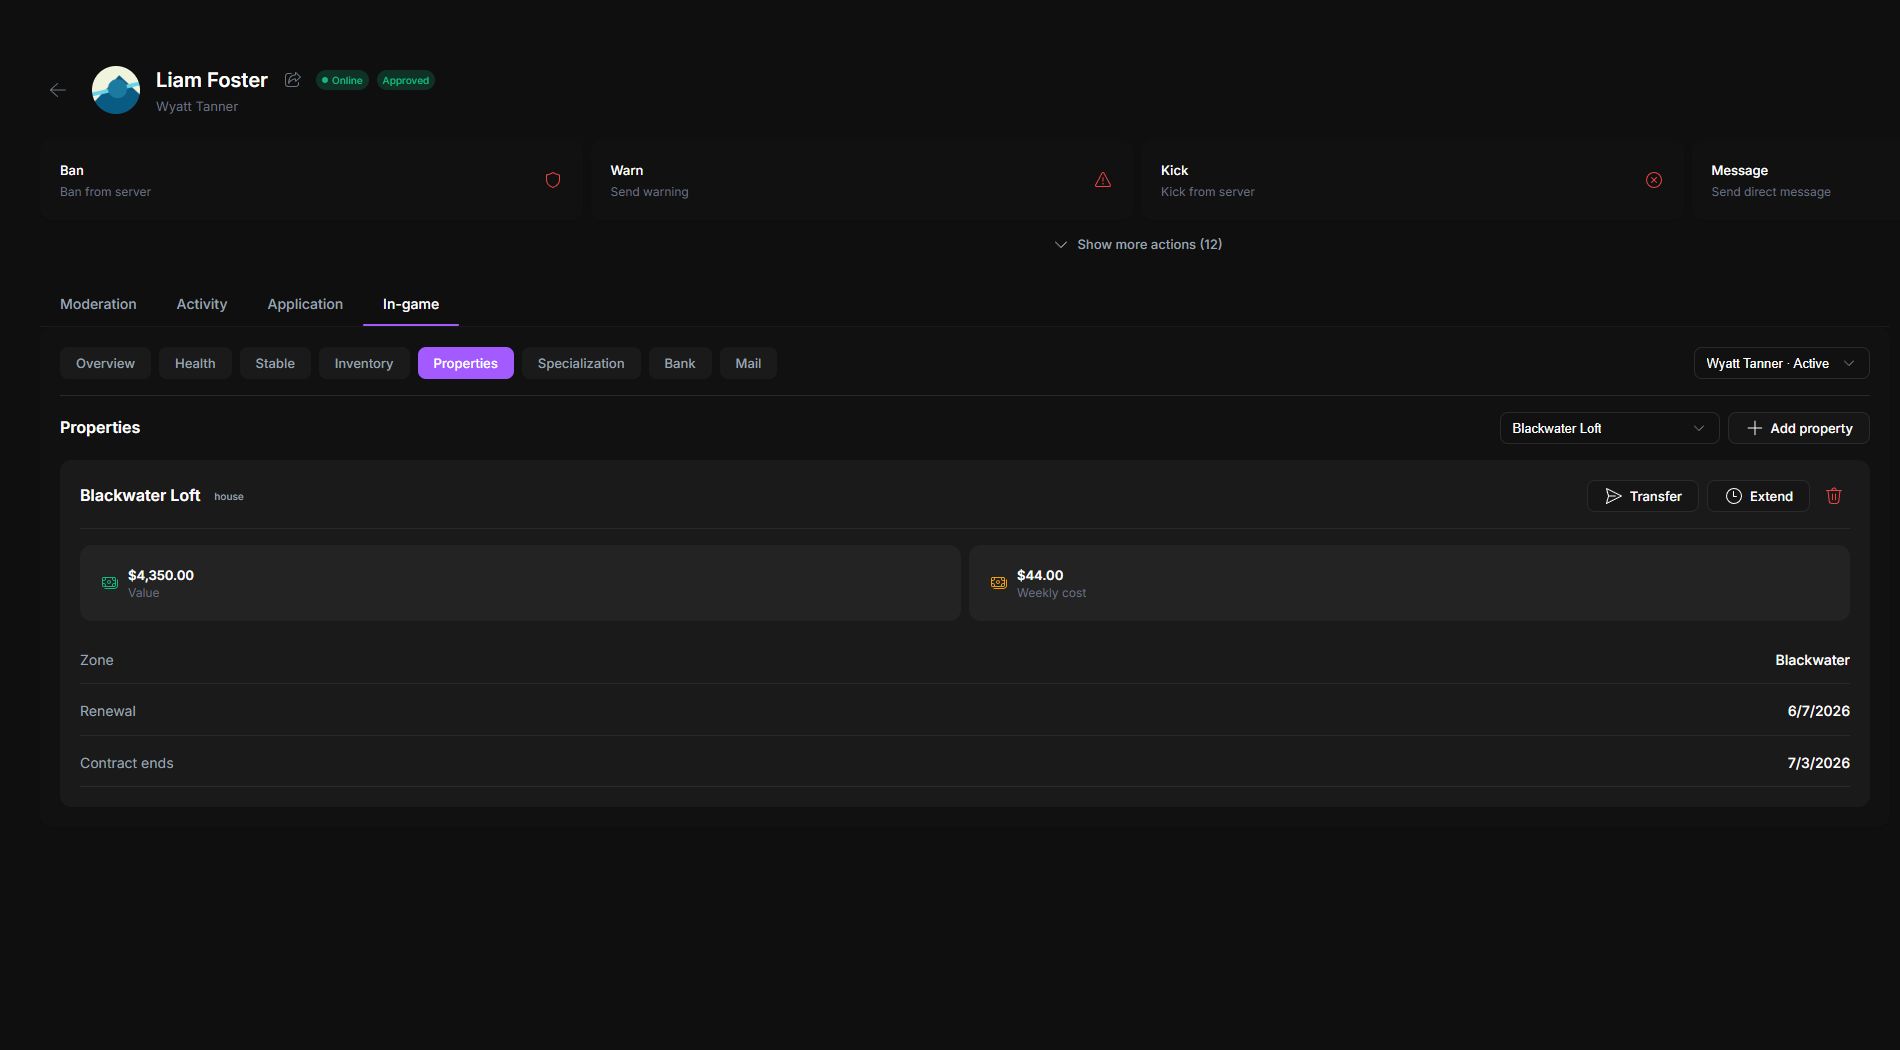Open the Message action card
Viewport: 1900px width, 1050px height.
[x=1796, y=180]
